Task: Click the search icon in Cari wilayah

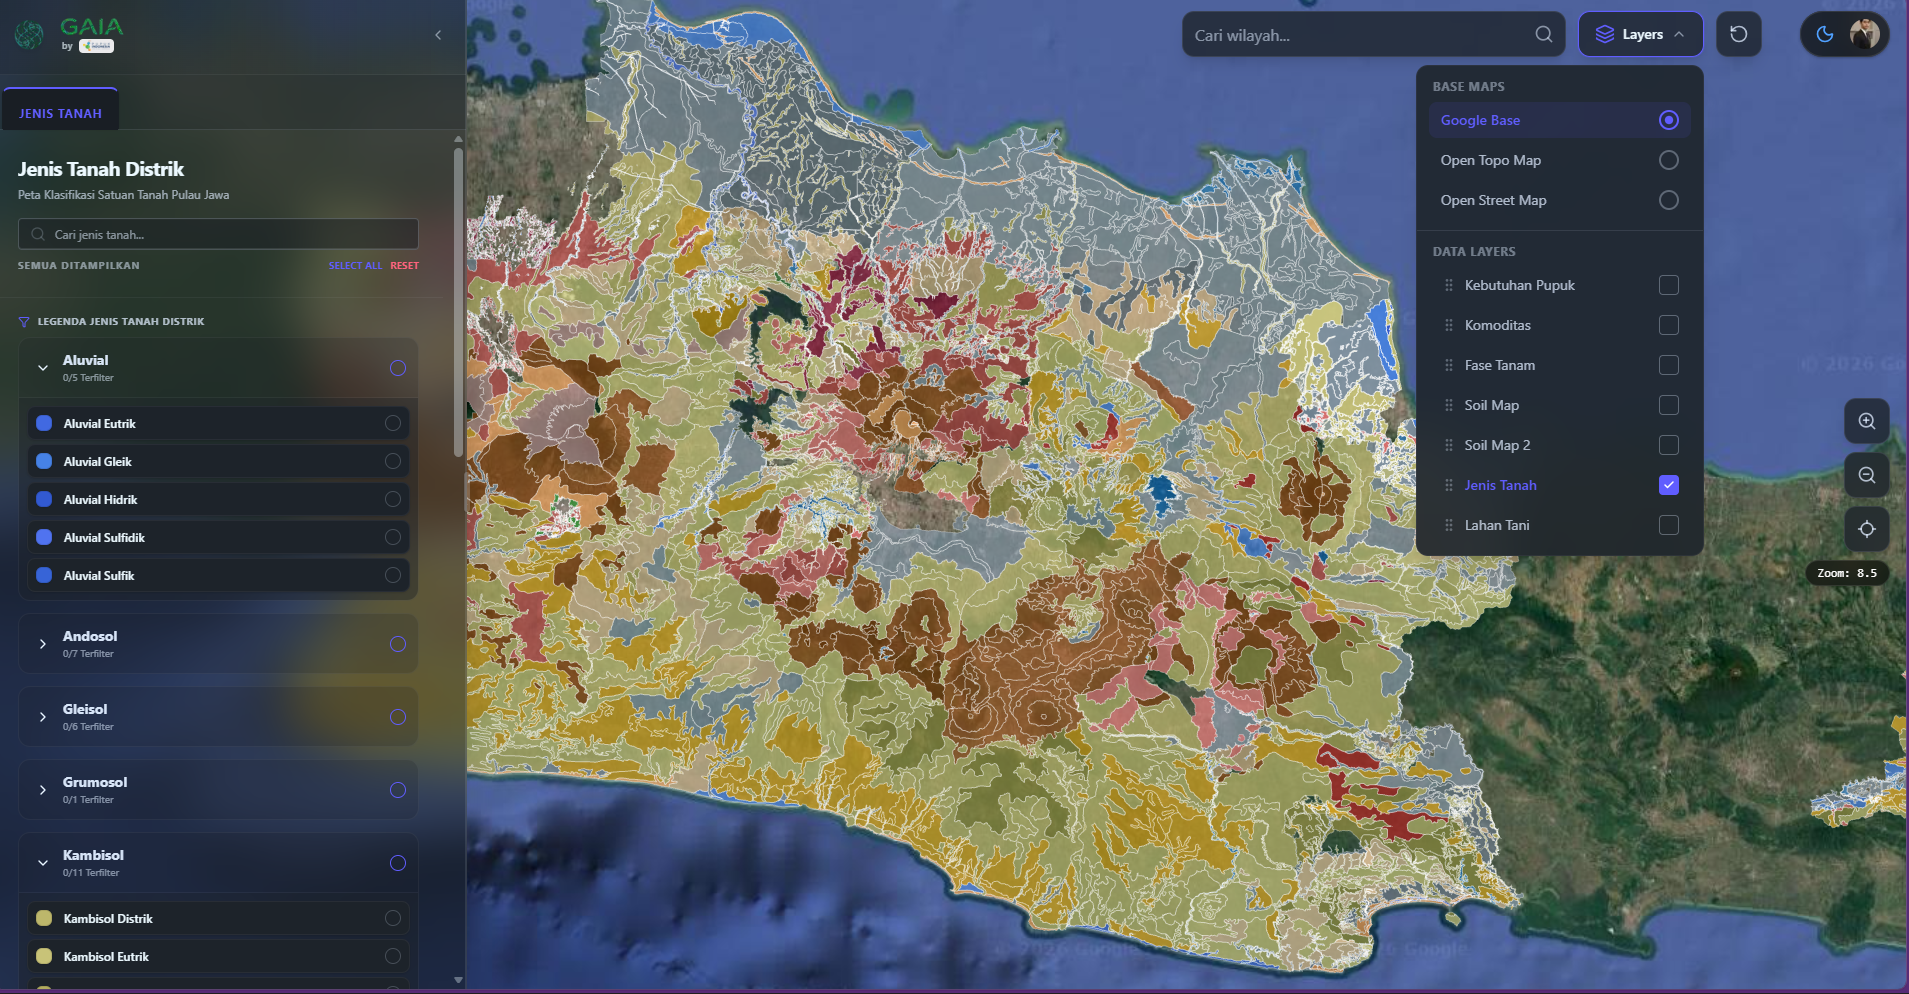Action: point(1543,35)
